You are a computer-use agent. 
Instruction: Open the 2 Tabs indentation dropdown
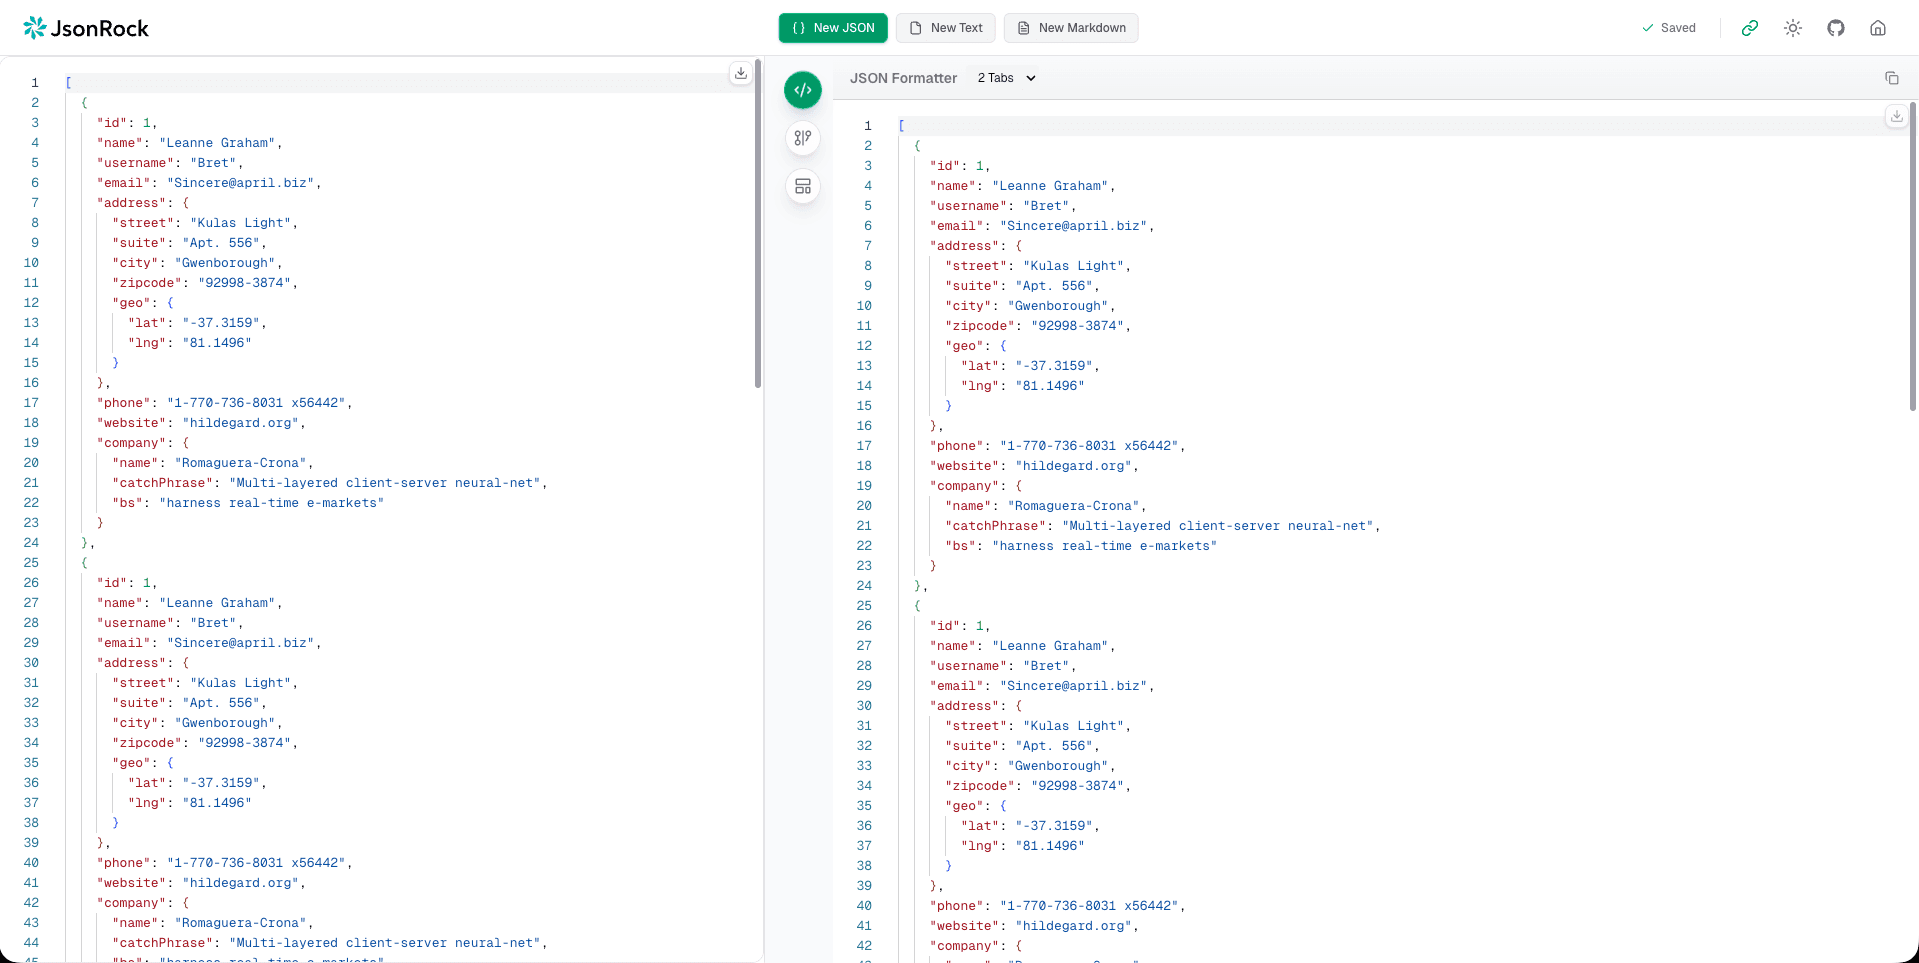click(1007, 78)
